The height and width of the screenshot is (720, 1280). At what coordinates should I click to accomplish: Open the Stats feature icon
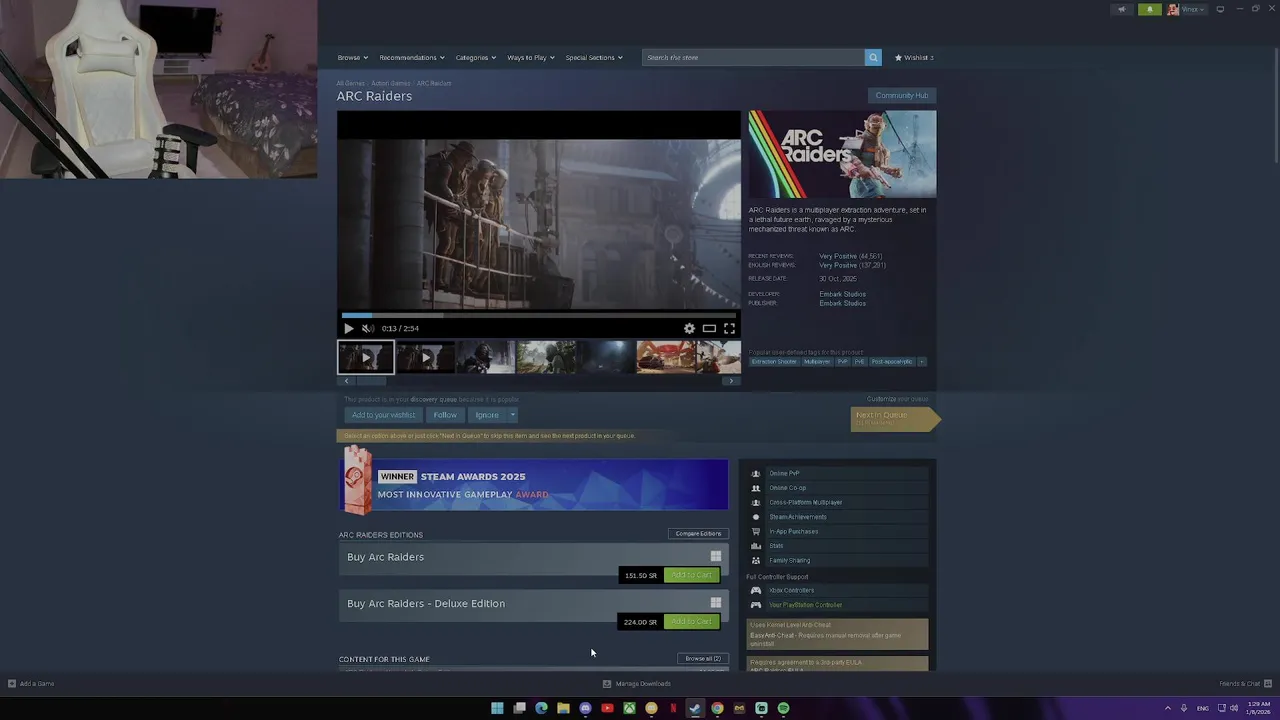click(756, 546)
